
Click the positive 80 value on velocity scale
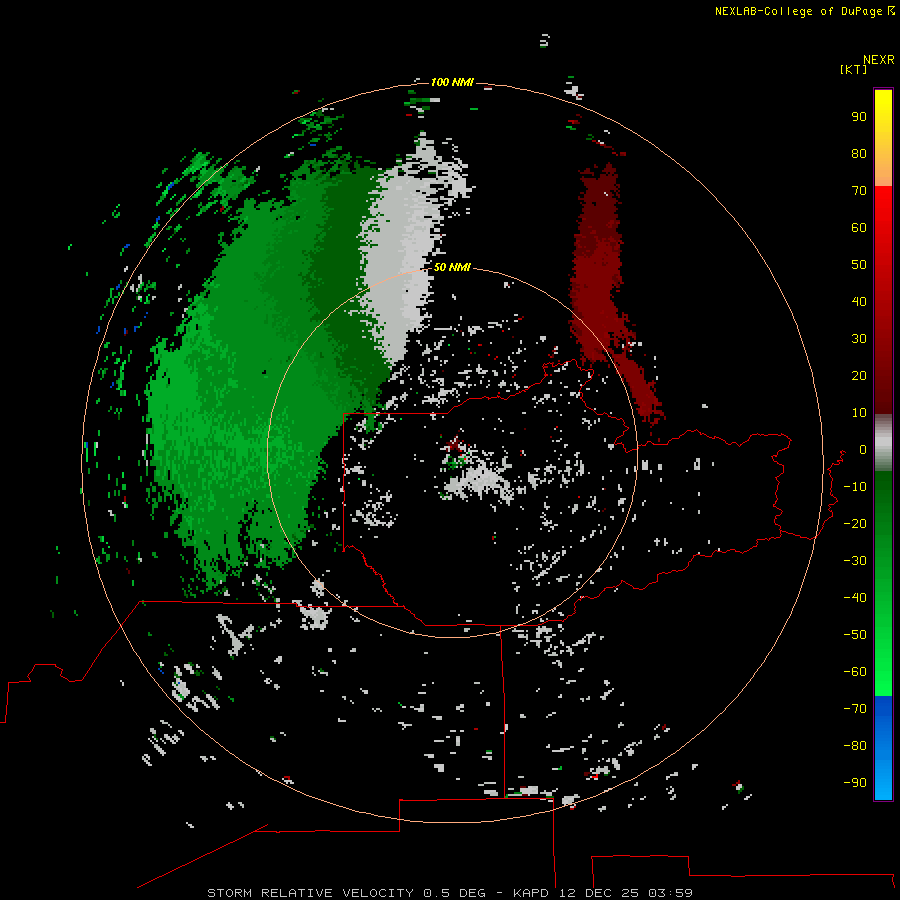pyautogui.click(x=859, y=153)
